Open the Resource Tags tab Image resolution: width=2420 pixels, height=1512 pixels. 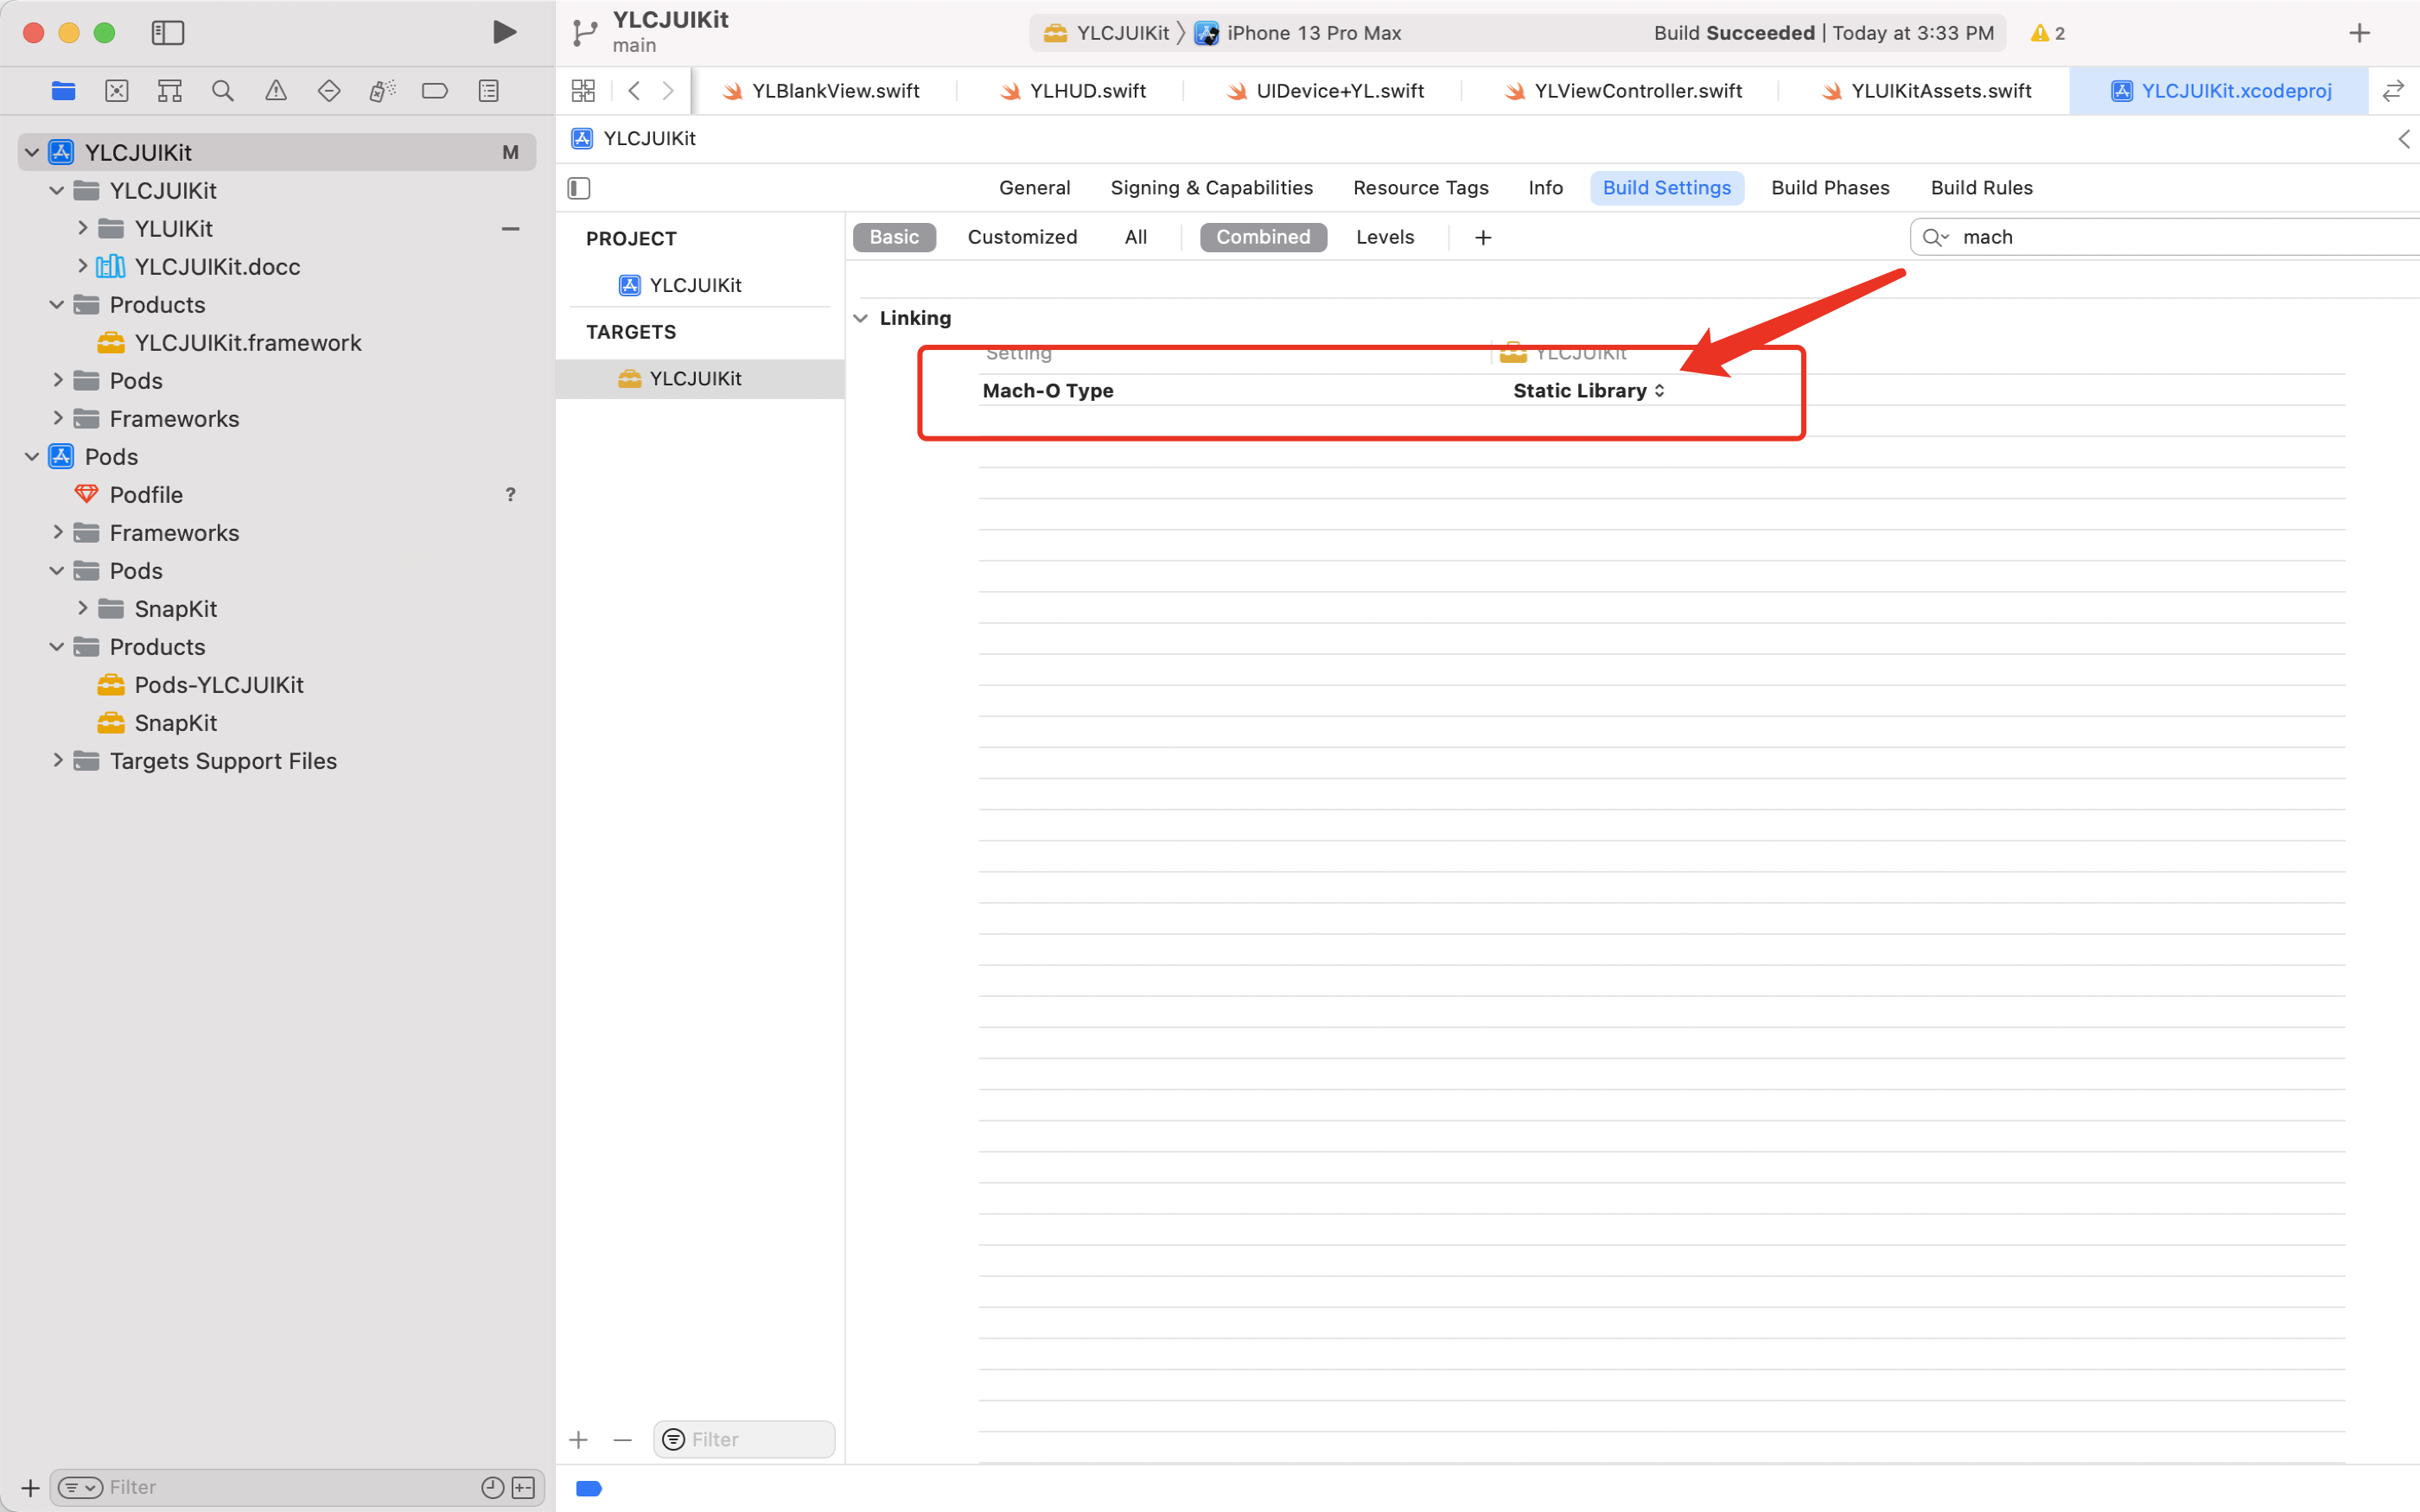click(1420, 188)
